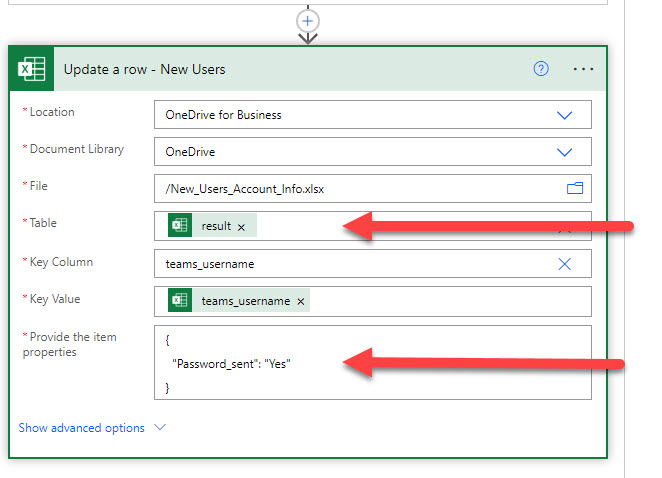Expand the Document Library dropdown chevron
Screen dimensions: 662x478
tap(564, 152)
